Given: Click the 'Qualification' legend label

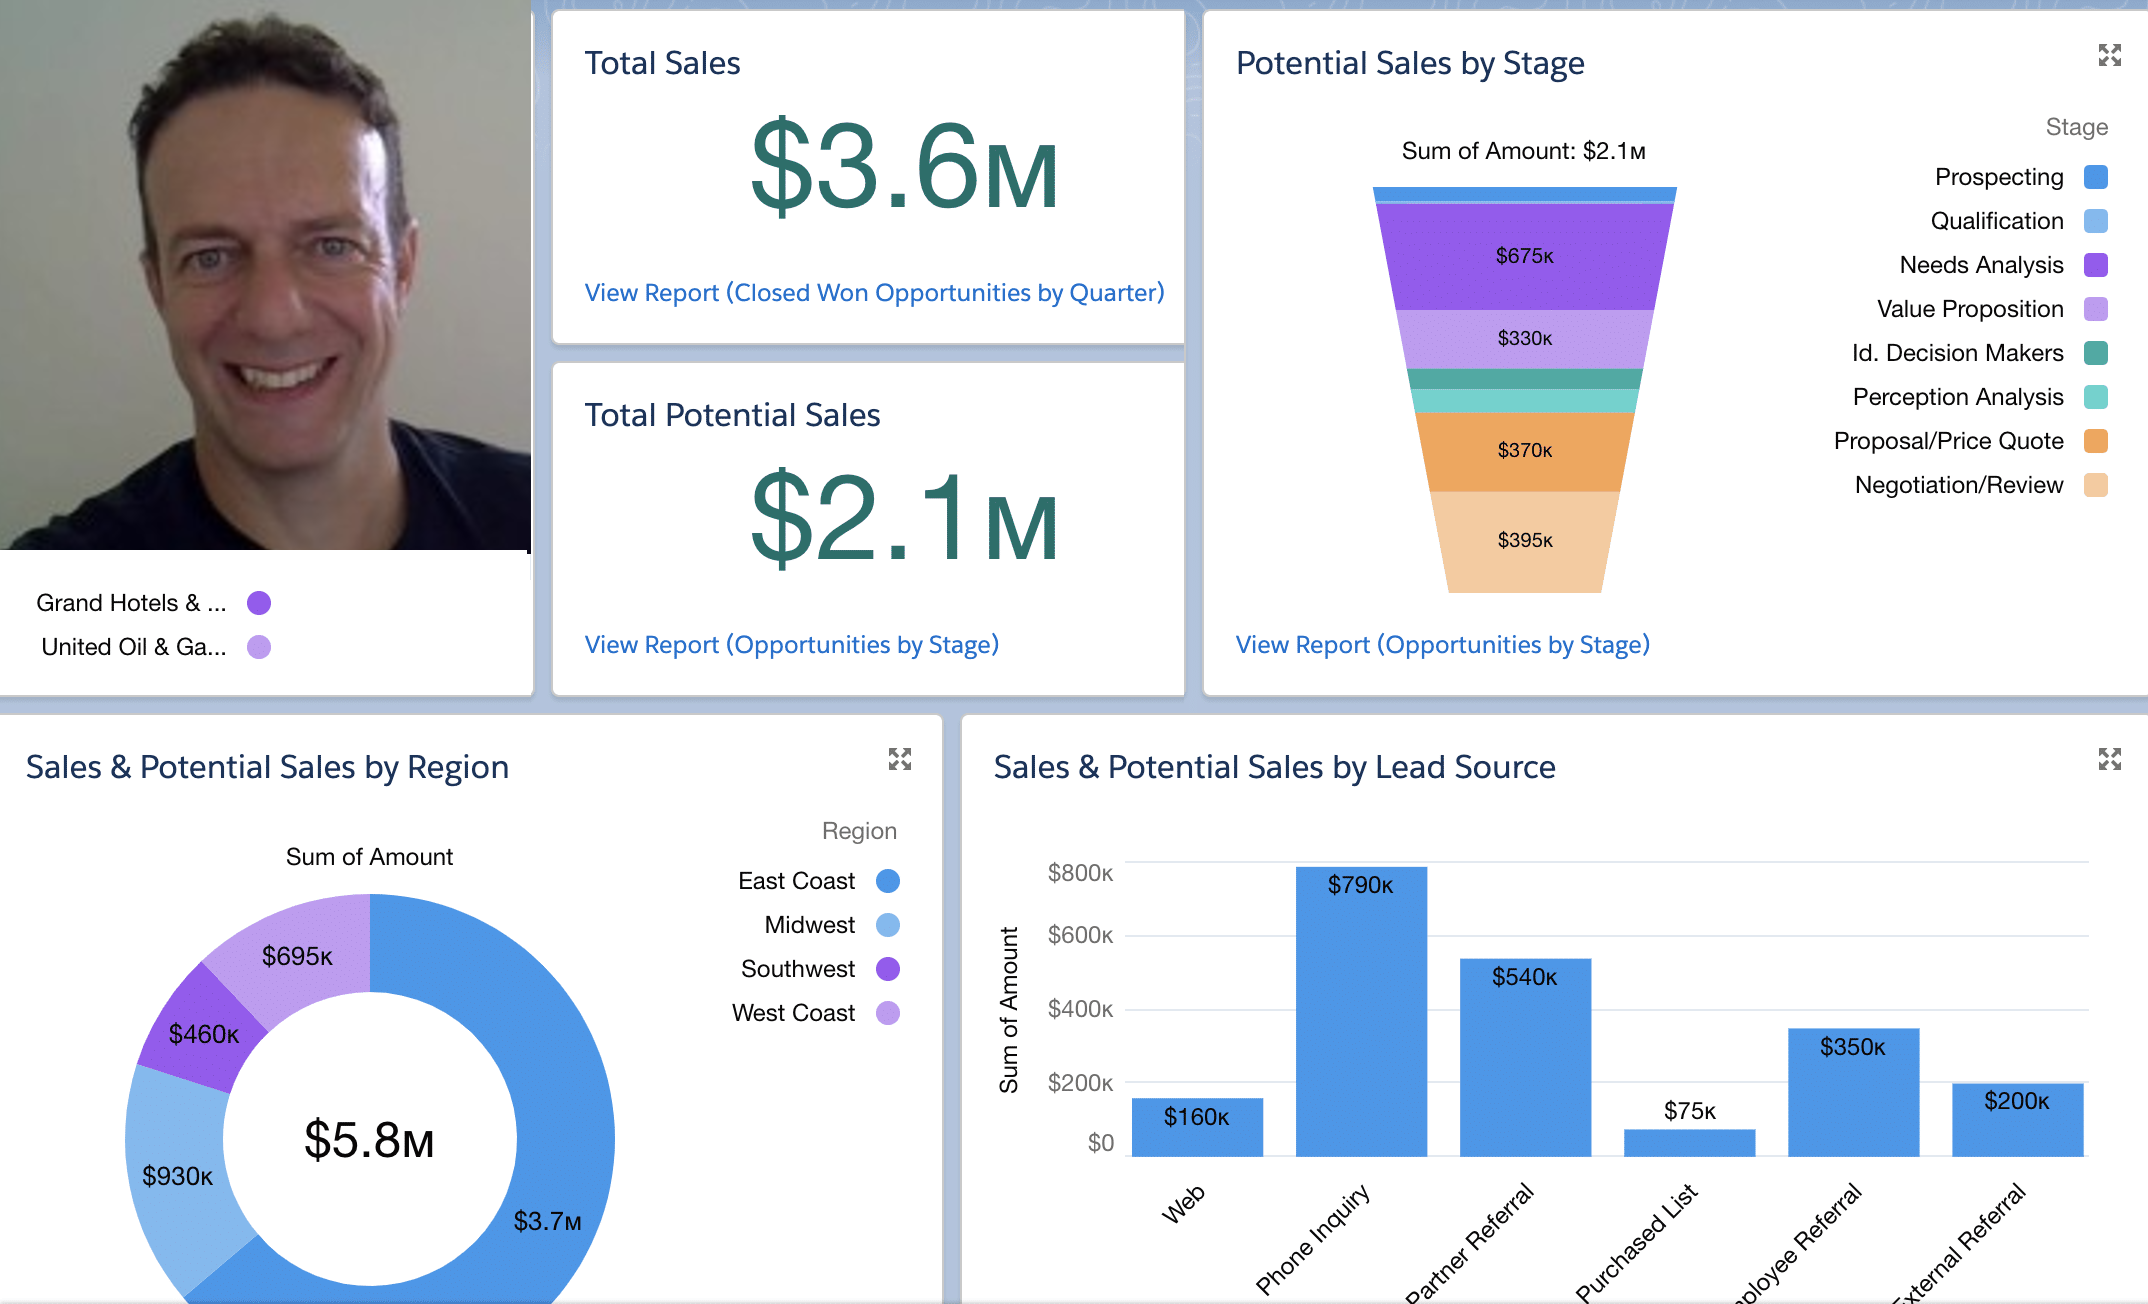Looking at the screenshot, I should point(1997,221).
